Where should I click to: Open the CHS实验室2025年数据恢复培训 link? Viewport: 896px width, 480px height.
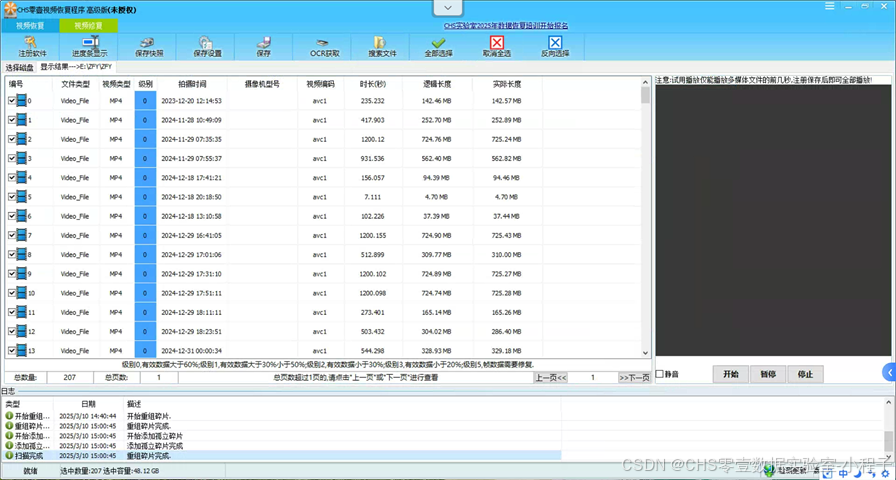pyautogui.click(x=506, y=26)
